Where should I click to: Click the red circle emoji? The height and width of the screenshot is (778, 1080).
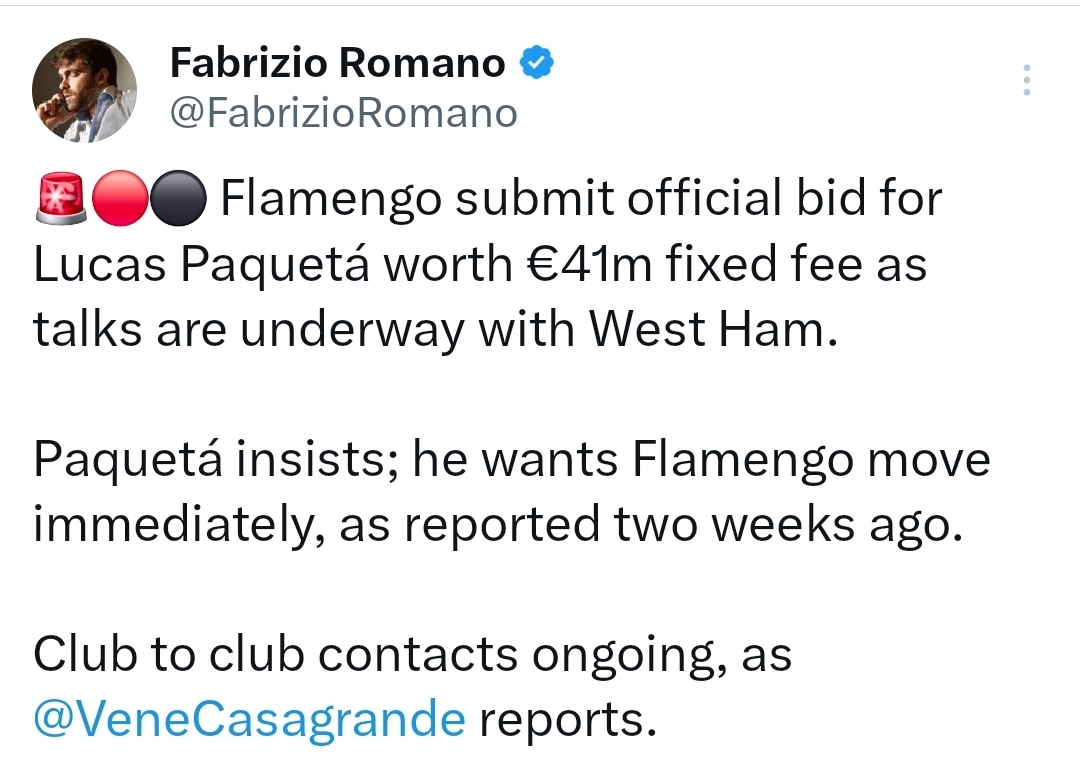(120, 199)
